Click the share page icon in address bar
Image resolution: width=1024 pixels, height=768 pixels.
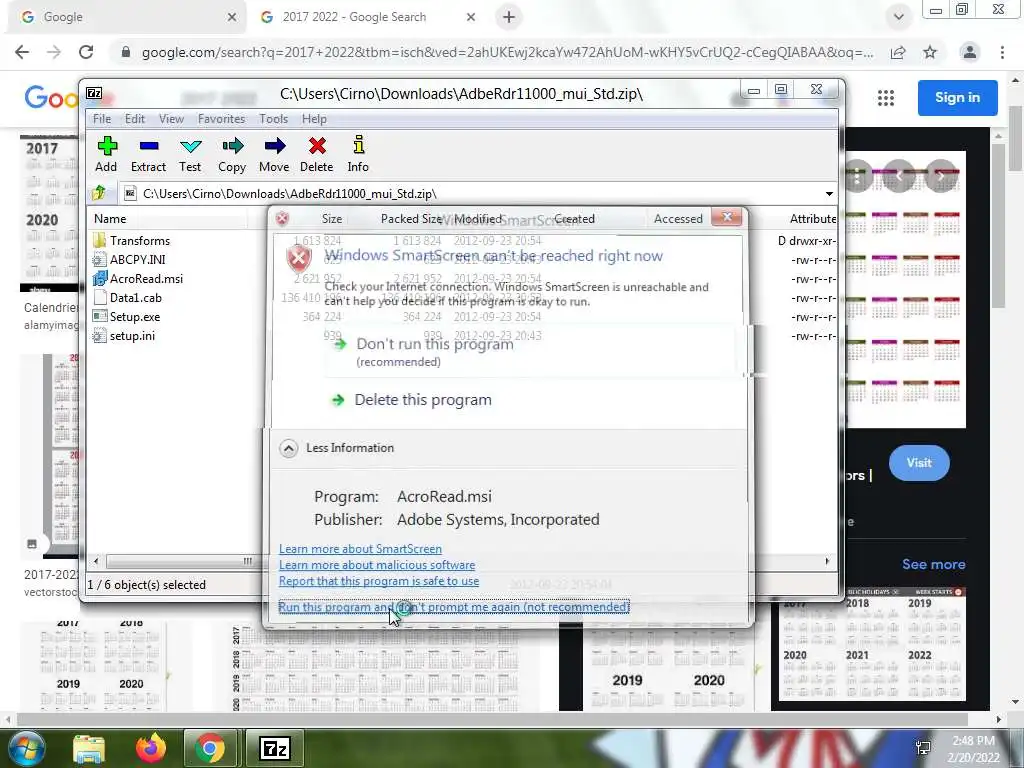[898, 52]
